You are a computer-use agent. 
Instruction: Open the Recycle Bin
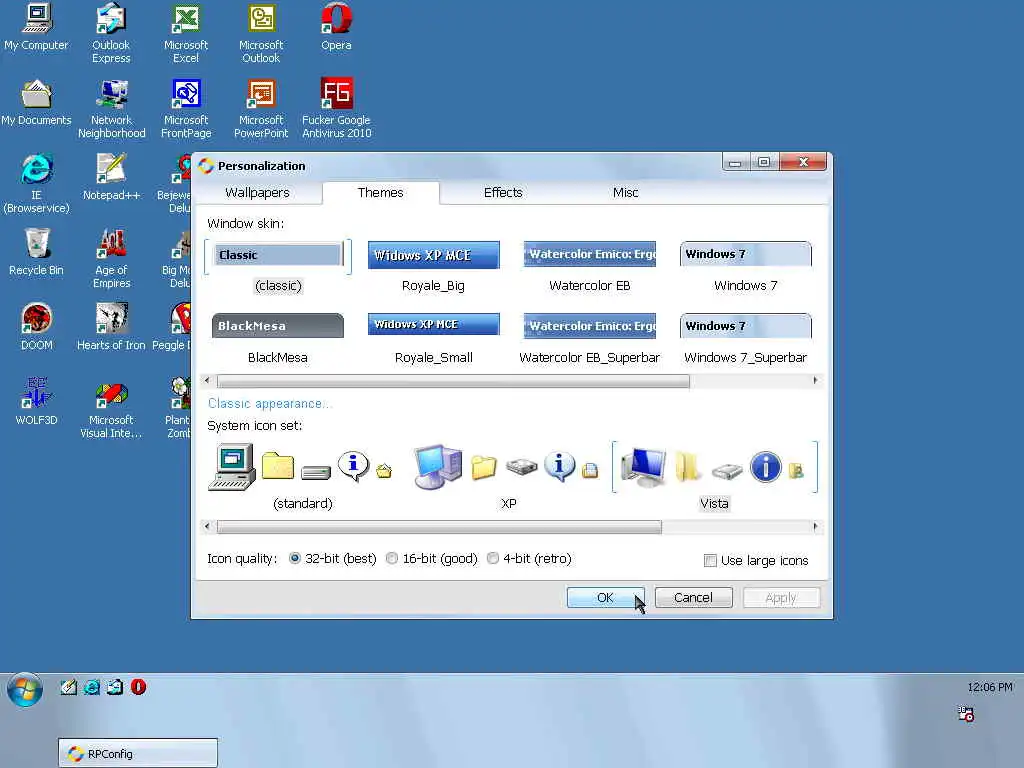(x=37, y=252)
